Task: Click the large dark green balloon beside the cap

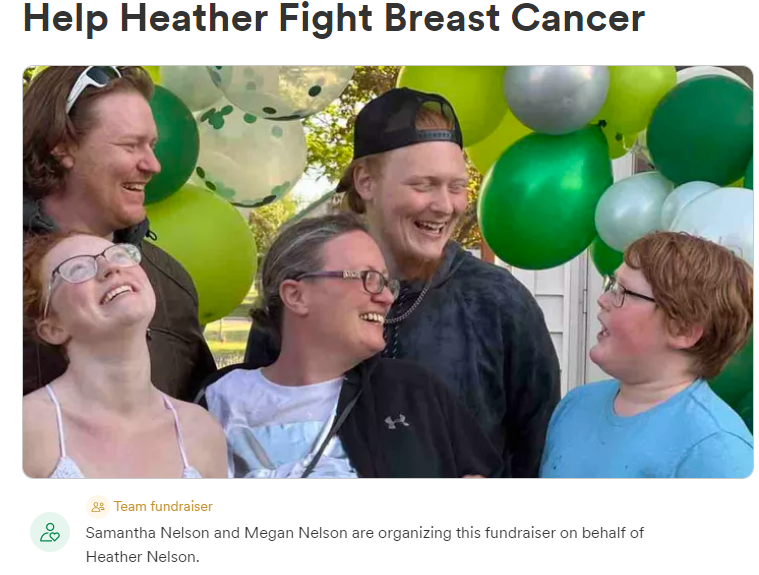Action: tap(544, 199)
